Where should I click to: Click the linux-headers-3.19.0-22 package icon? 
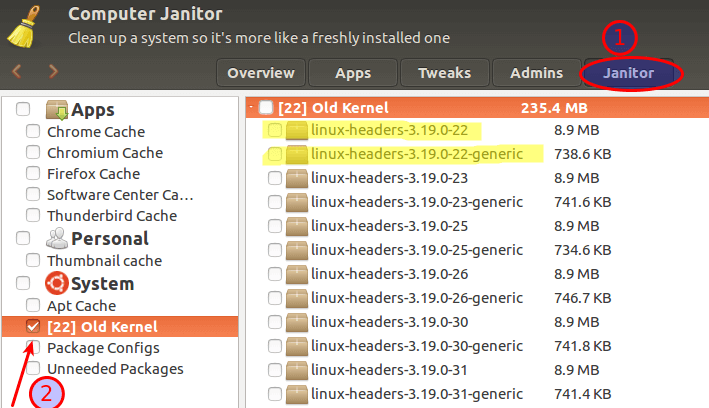tap(297, 131)
